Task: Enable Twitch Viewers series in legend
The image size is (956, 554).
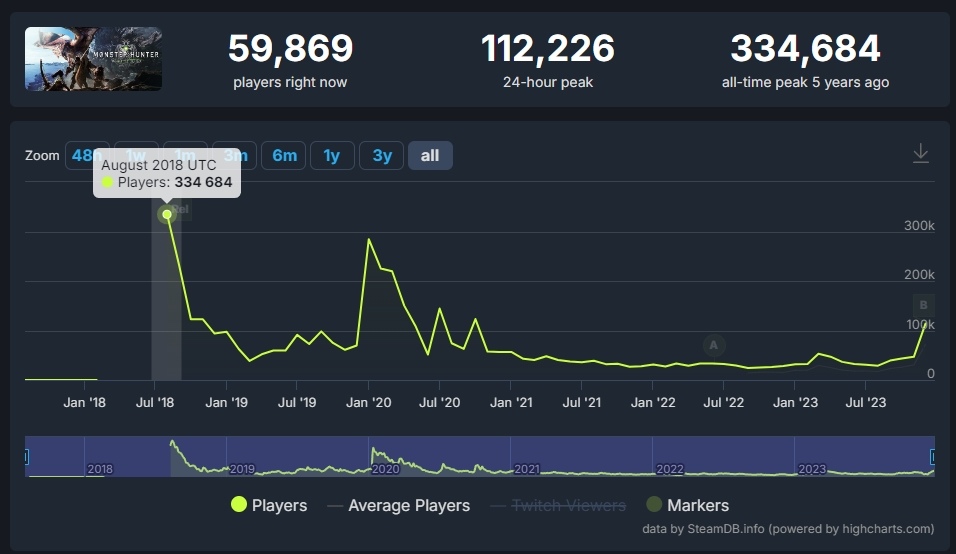Action: 558,505
